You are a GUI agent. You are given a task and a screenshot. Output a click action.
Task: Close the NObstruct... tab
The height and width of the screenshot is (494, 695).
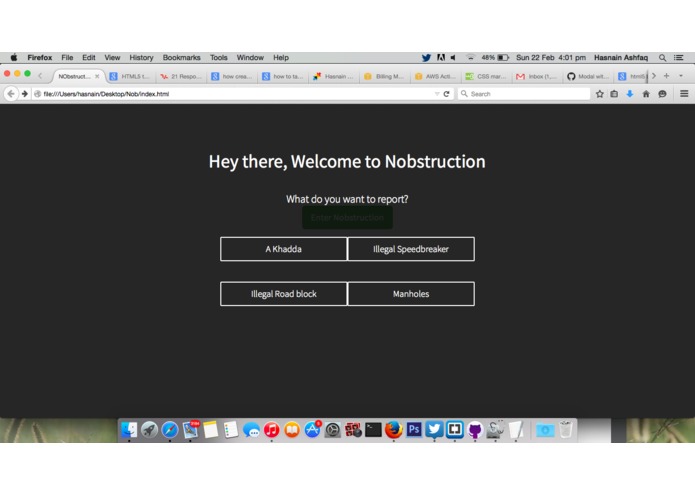coord(97,76)
